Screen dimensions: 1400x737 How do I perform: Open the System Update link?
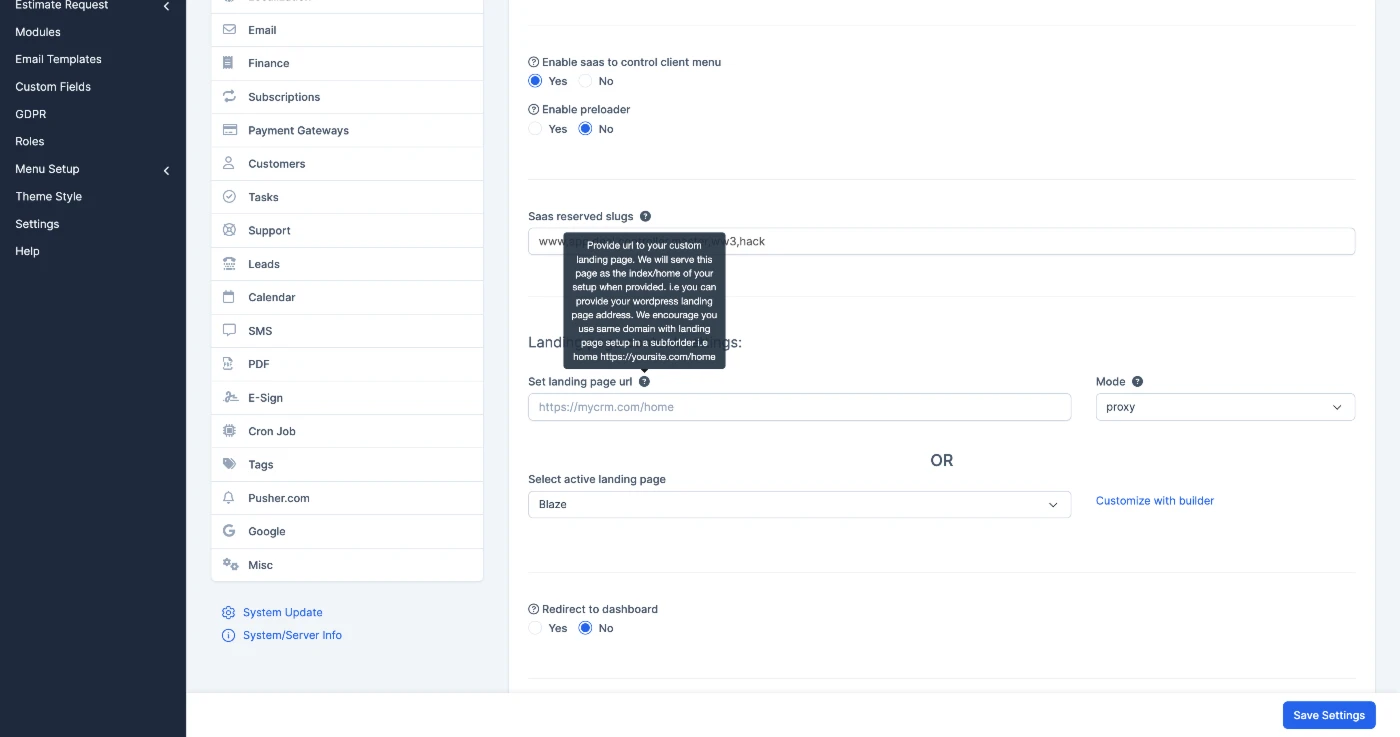[x=283, y=612]
